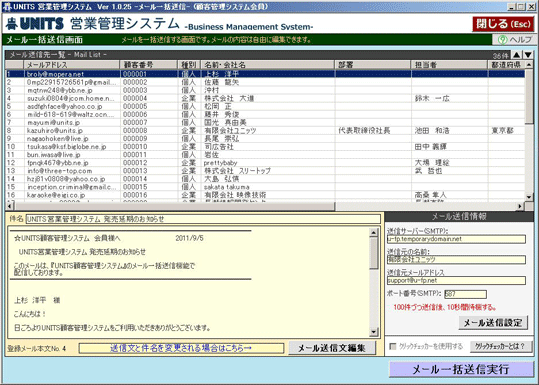Select row 司広告社

click(265, 146)
